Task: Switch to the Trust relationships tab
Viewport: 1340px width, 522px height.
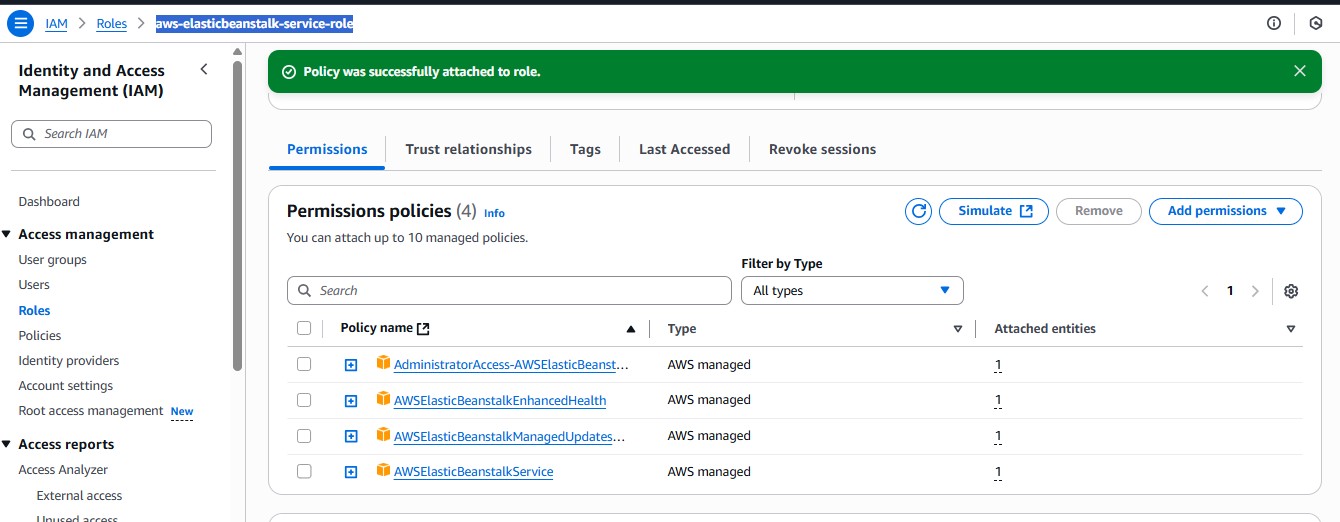Action: [468, 149]
